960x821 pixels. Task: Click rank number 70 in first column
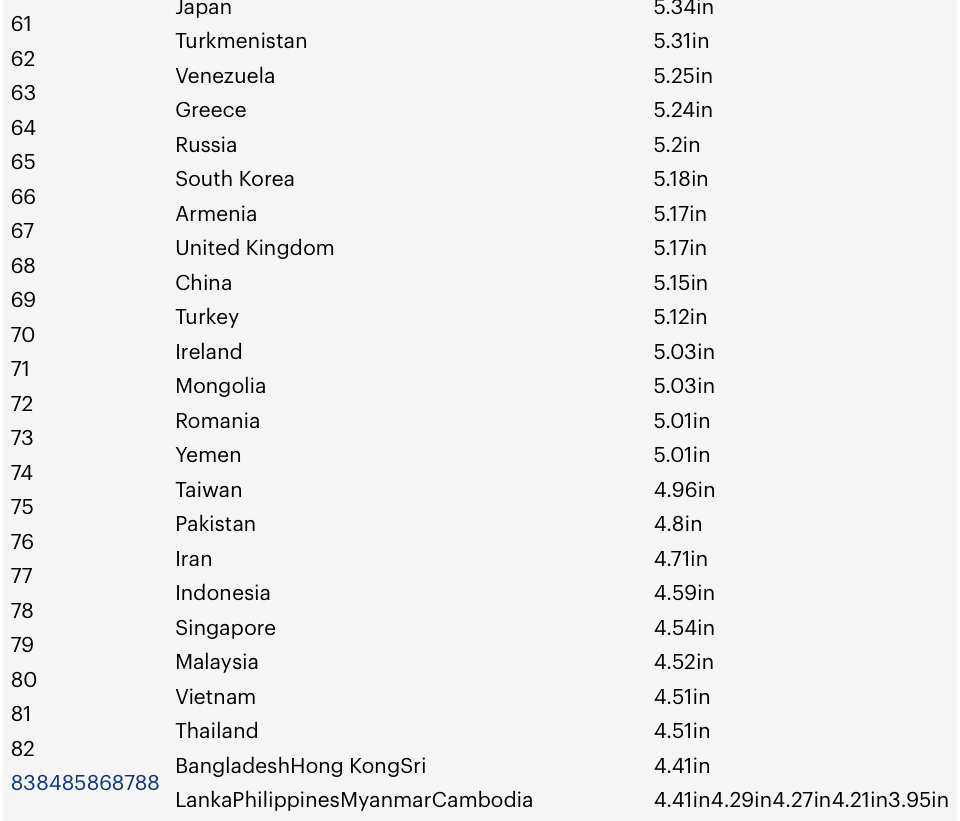(x=23, y=335)
